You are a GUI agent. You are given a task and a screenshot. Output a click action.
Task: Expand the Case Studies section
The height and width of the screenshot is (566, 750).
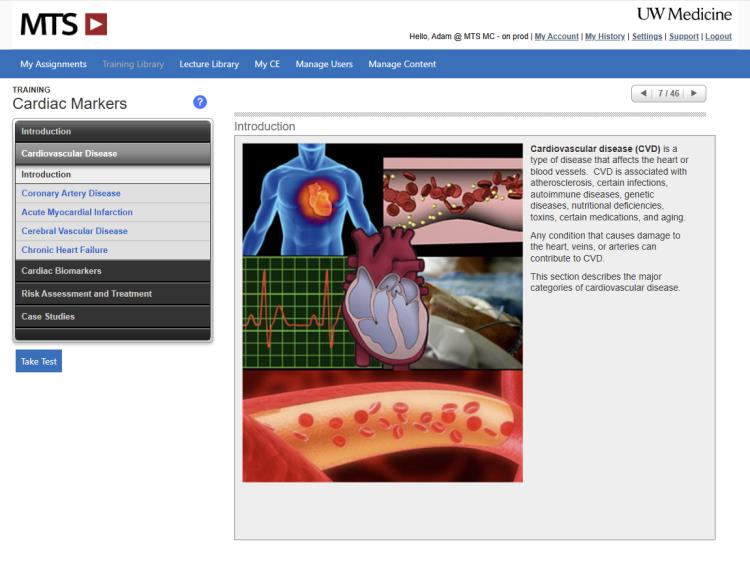pos(112,317)
